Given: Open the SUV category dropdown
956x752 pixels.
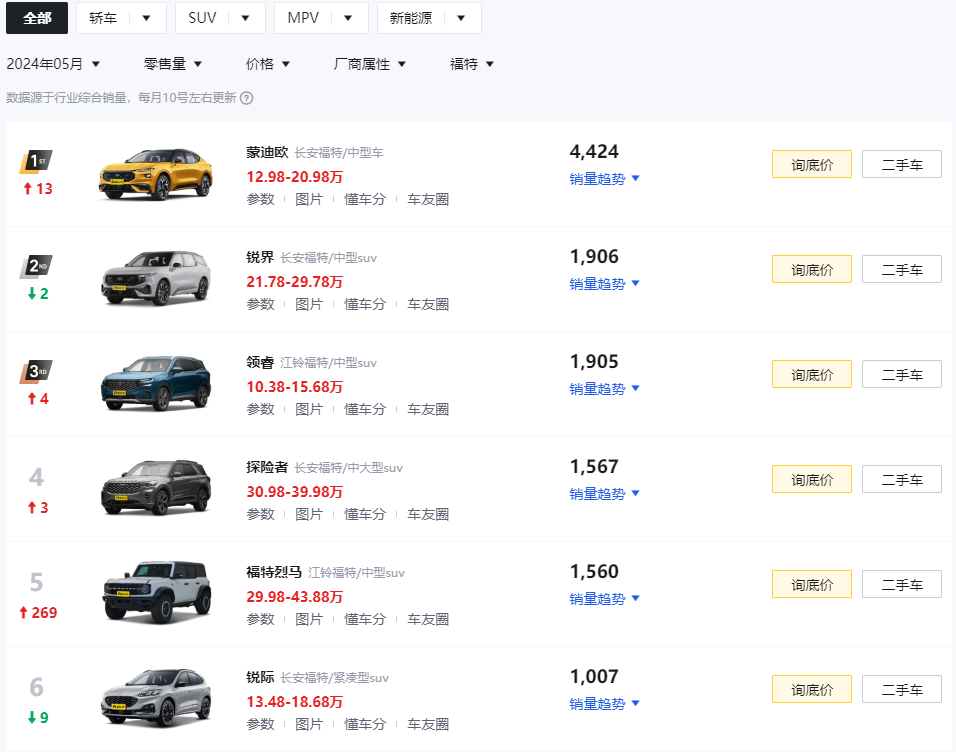Looking at the screenshot, I should click(220, 18).
